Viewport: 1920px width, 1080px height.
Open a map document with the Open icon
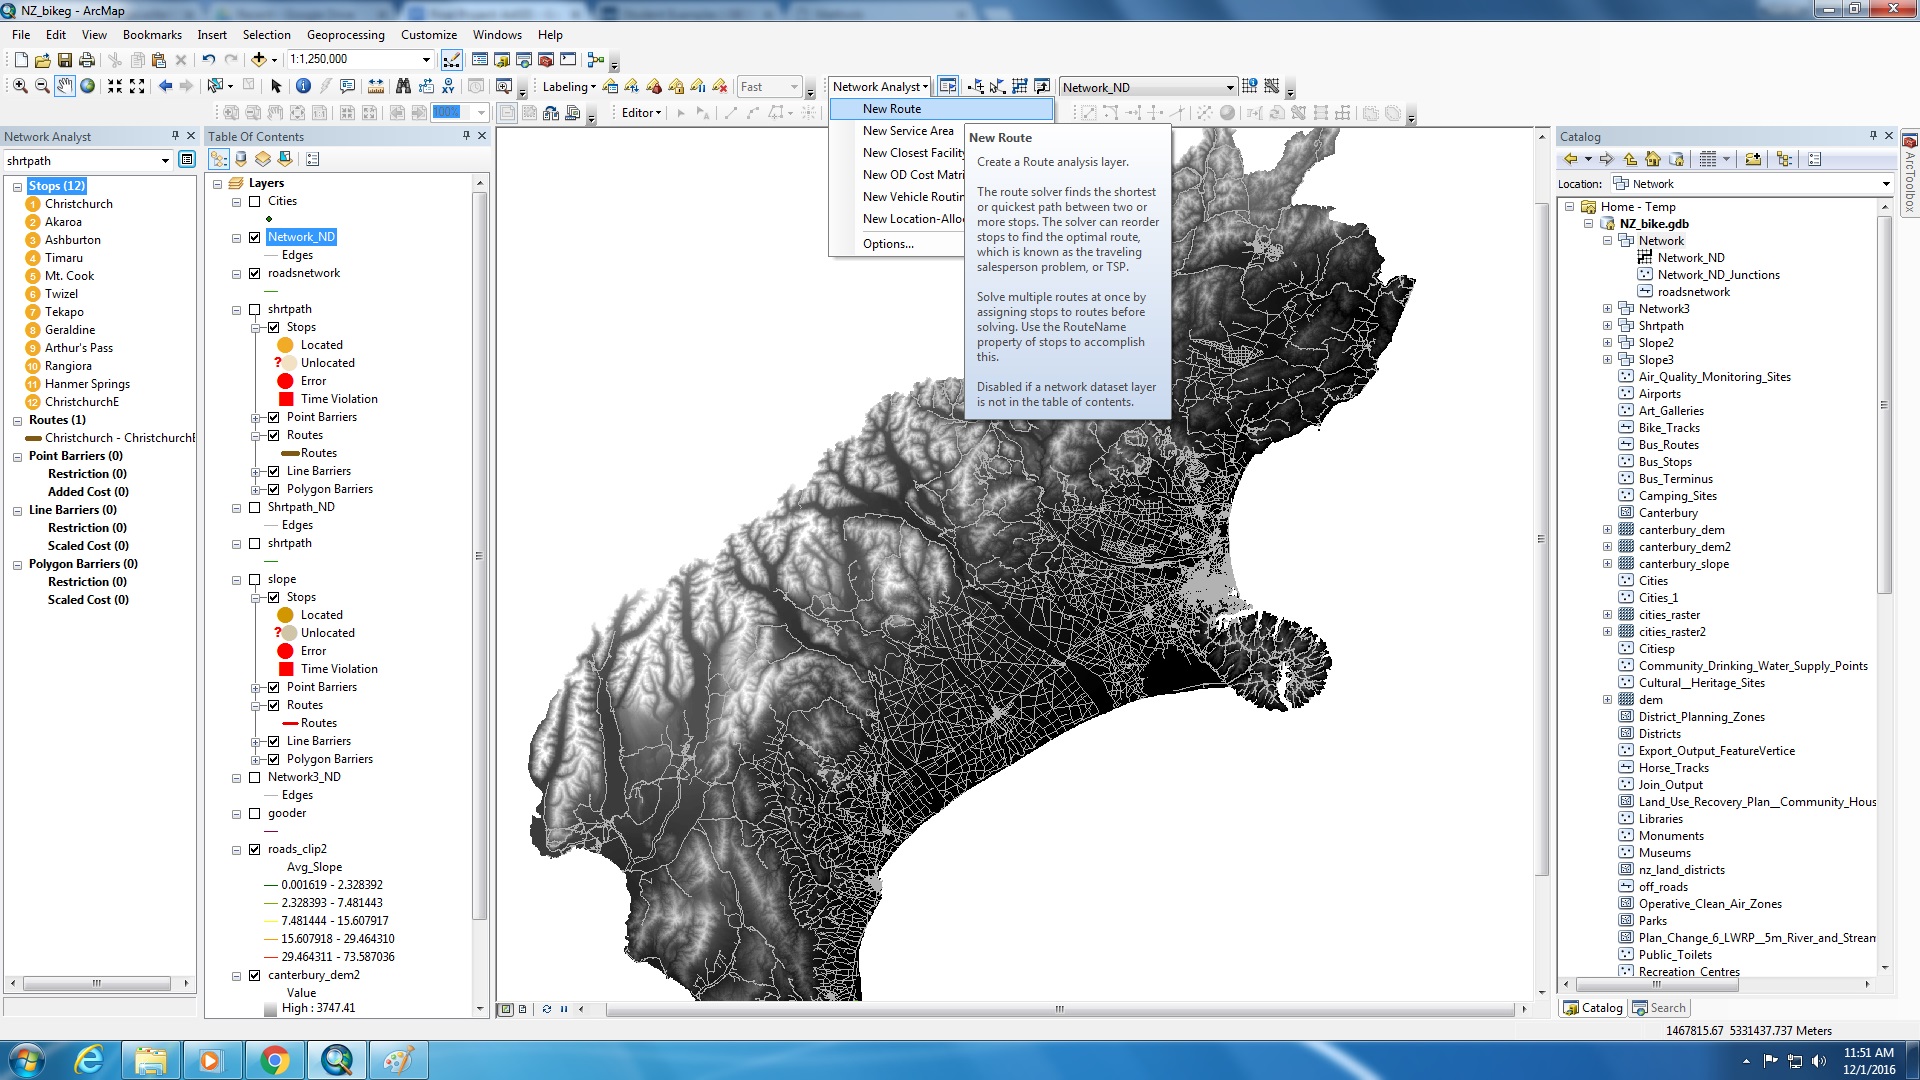tap(43, 60)
